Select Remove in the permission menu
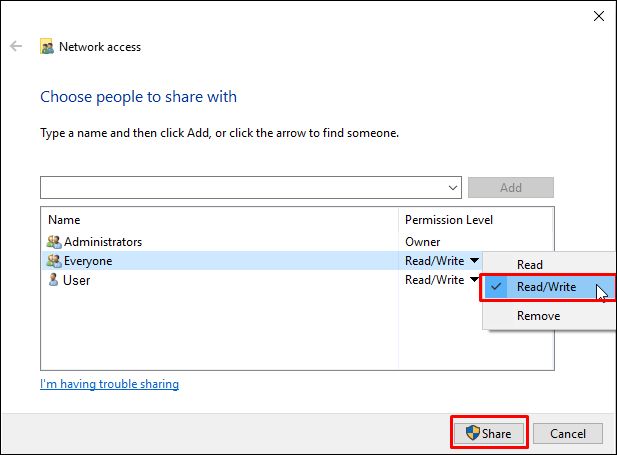The width and height of the screenshot is (617, 455). point(538,316)
